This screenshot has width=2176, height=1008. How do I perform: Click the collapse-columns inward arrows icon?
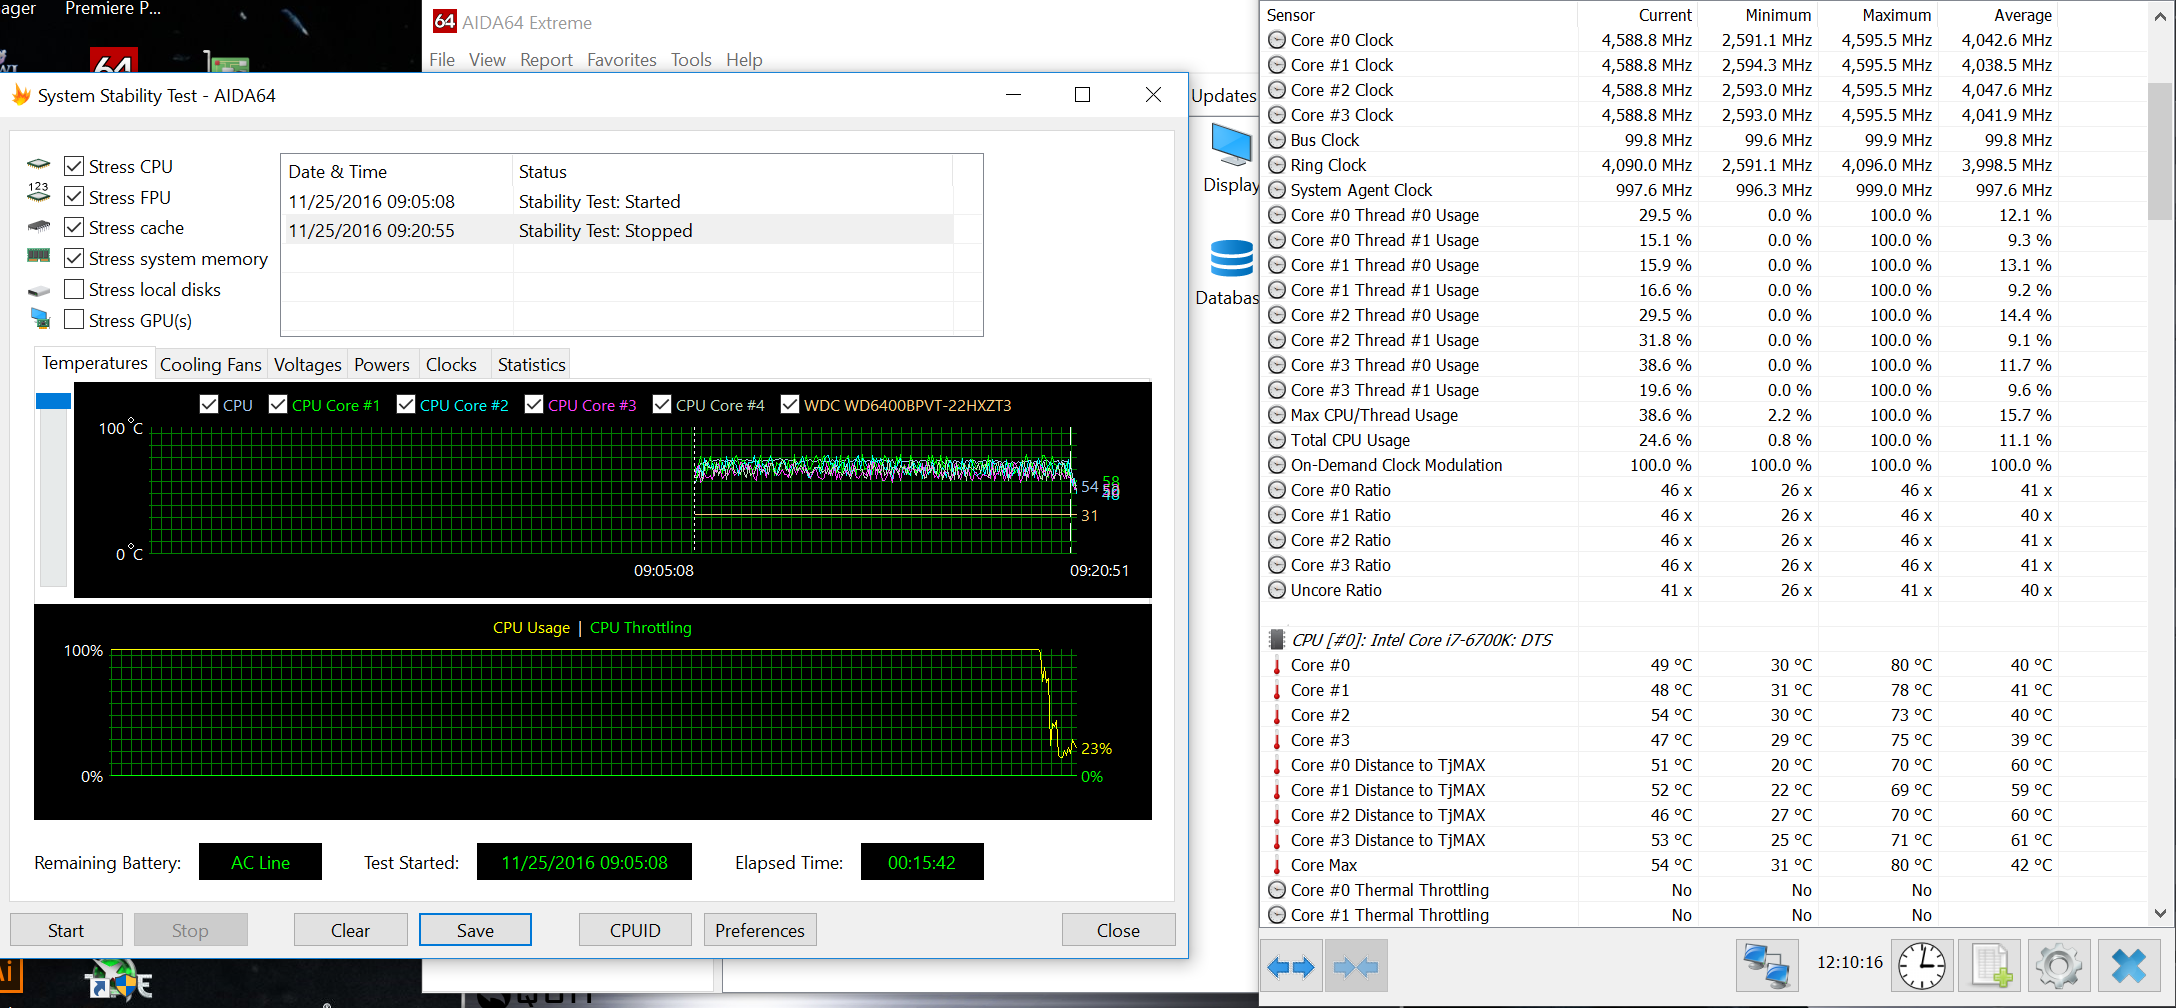pos(1355,967)
